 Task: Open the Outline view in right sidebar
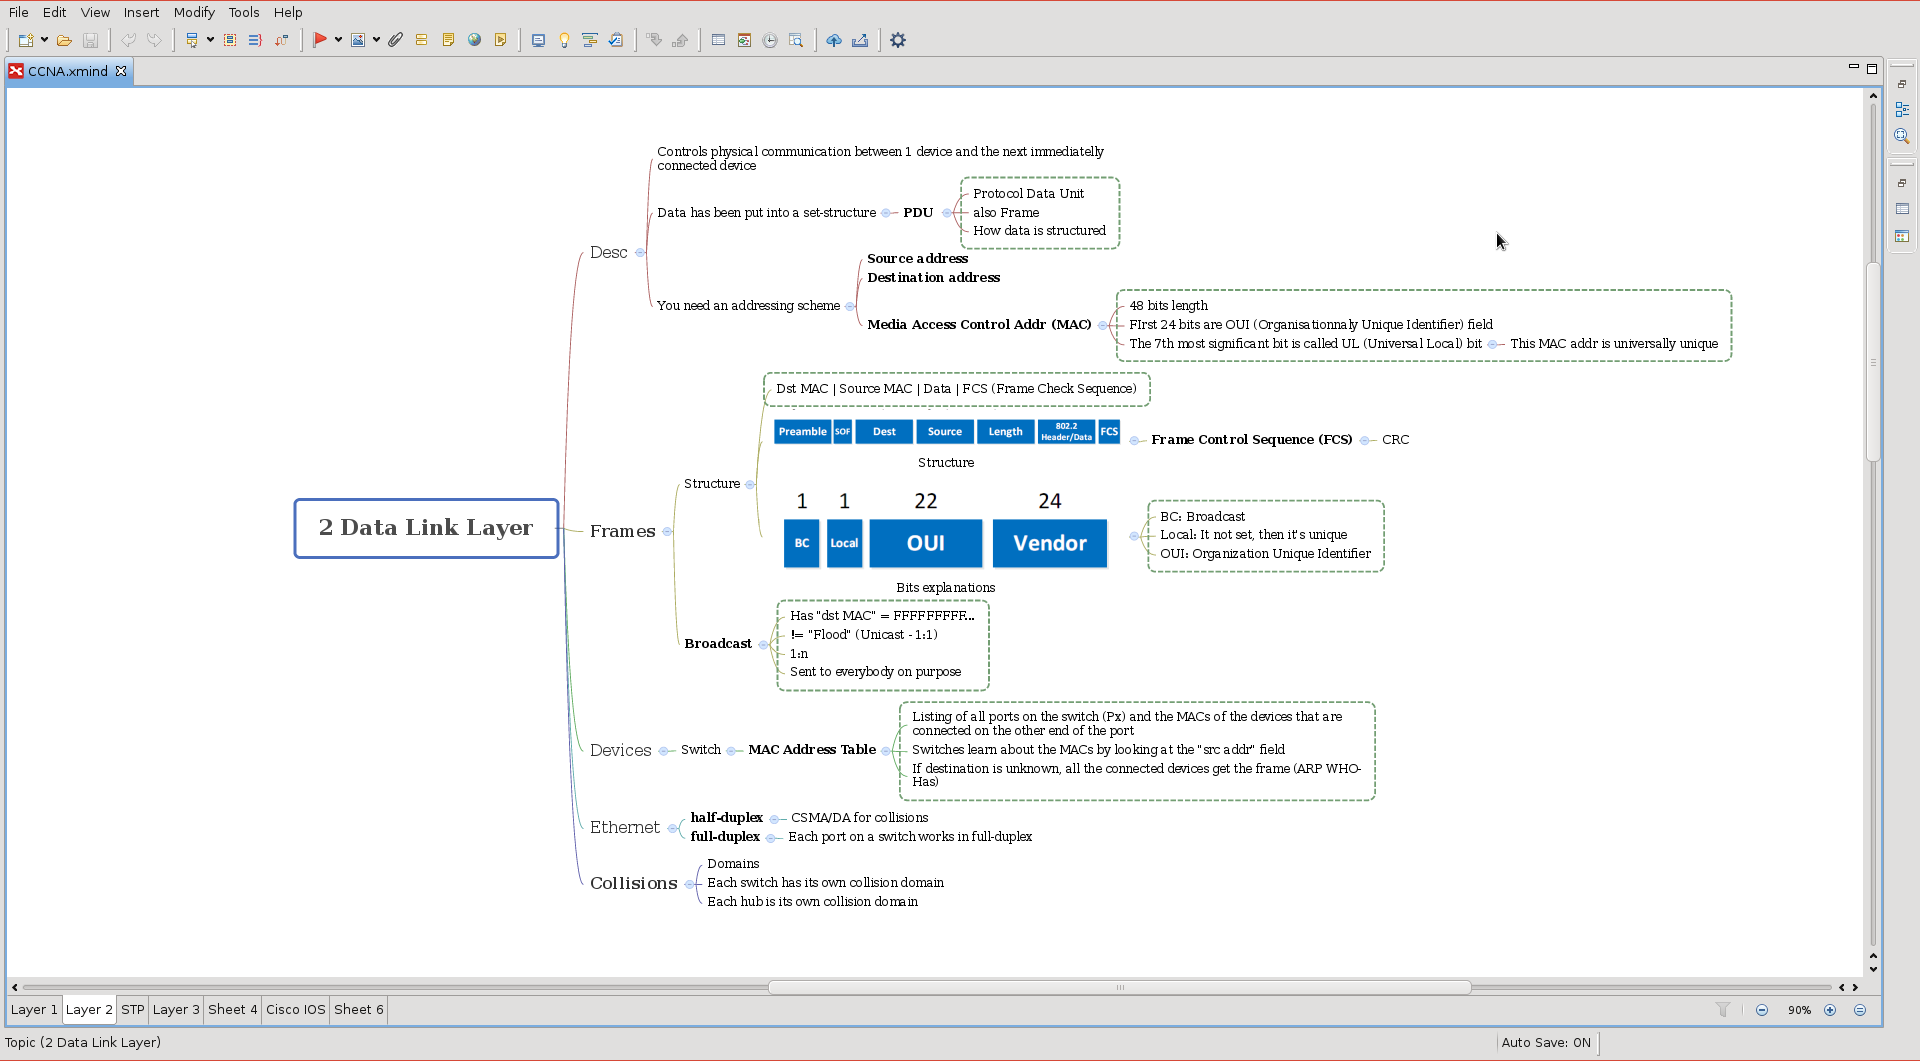point(1902,110)
